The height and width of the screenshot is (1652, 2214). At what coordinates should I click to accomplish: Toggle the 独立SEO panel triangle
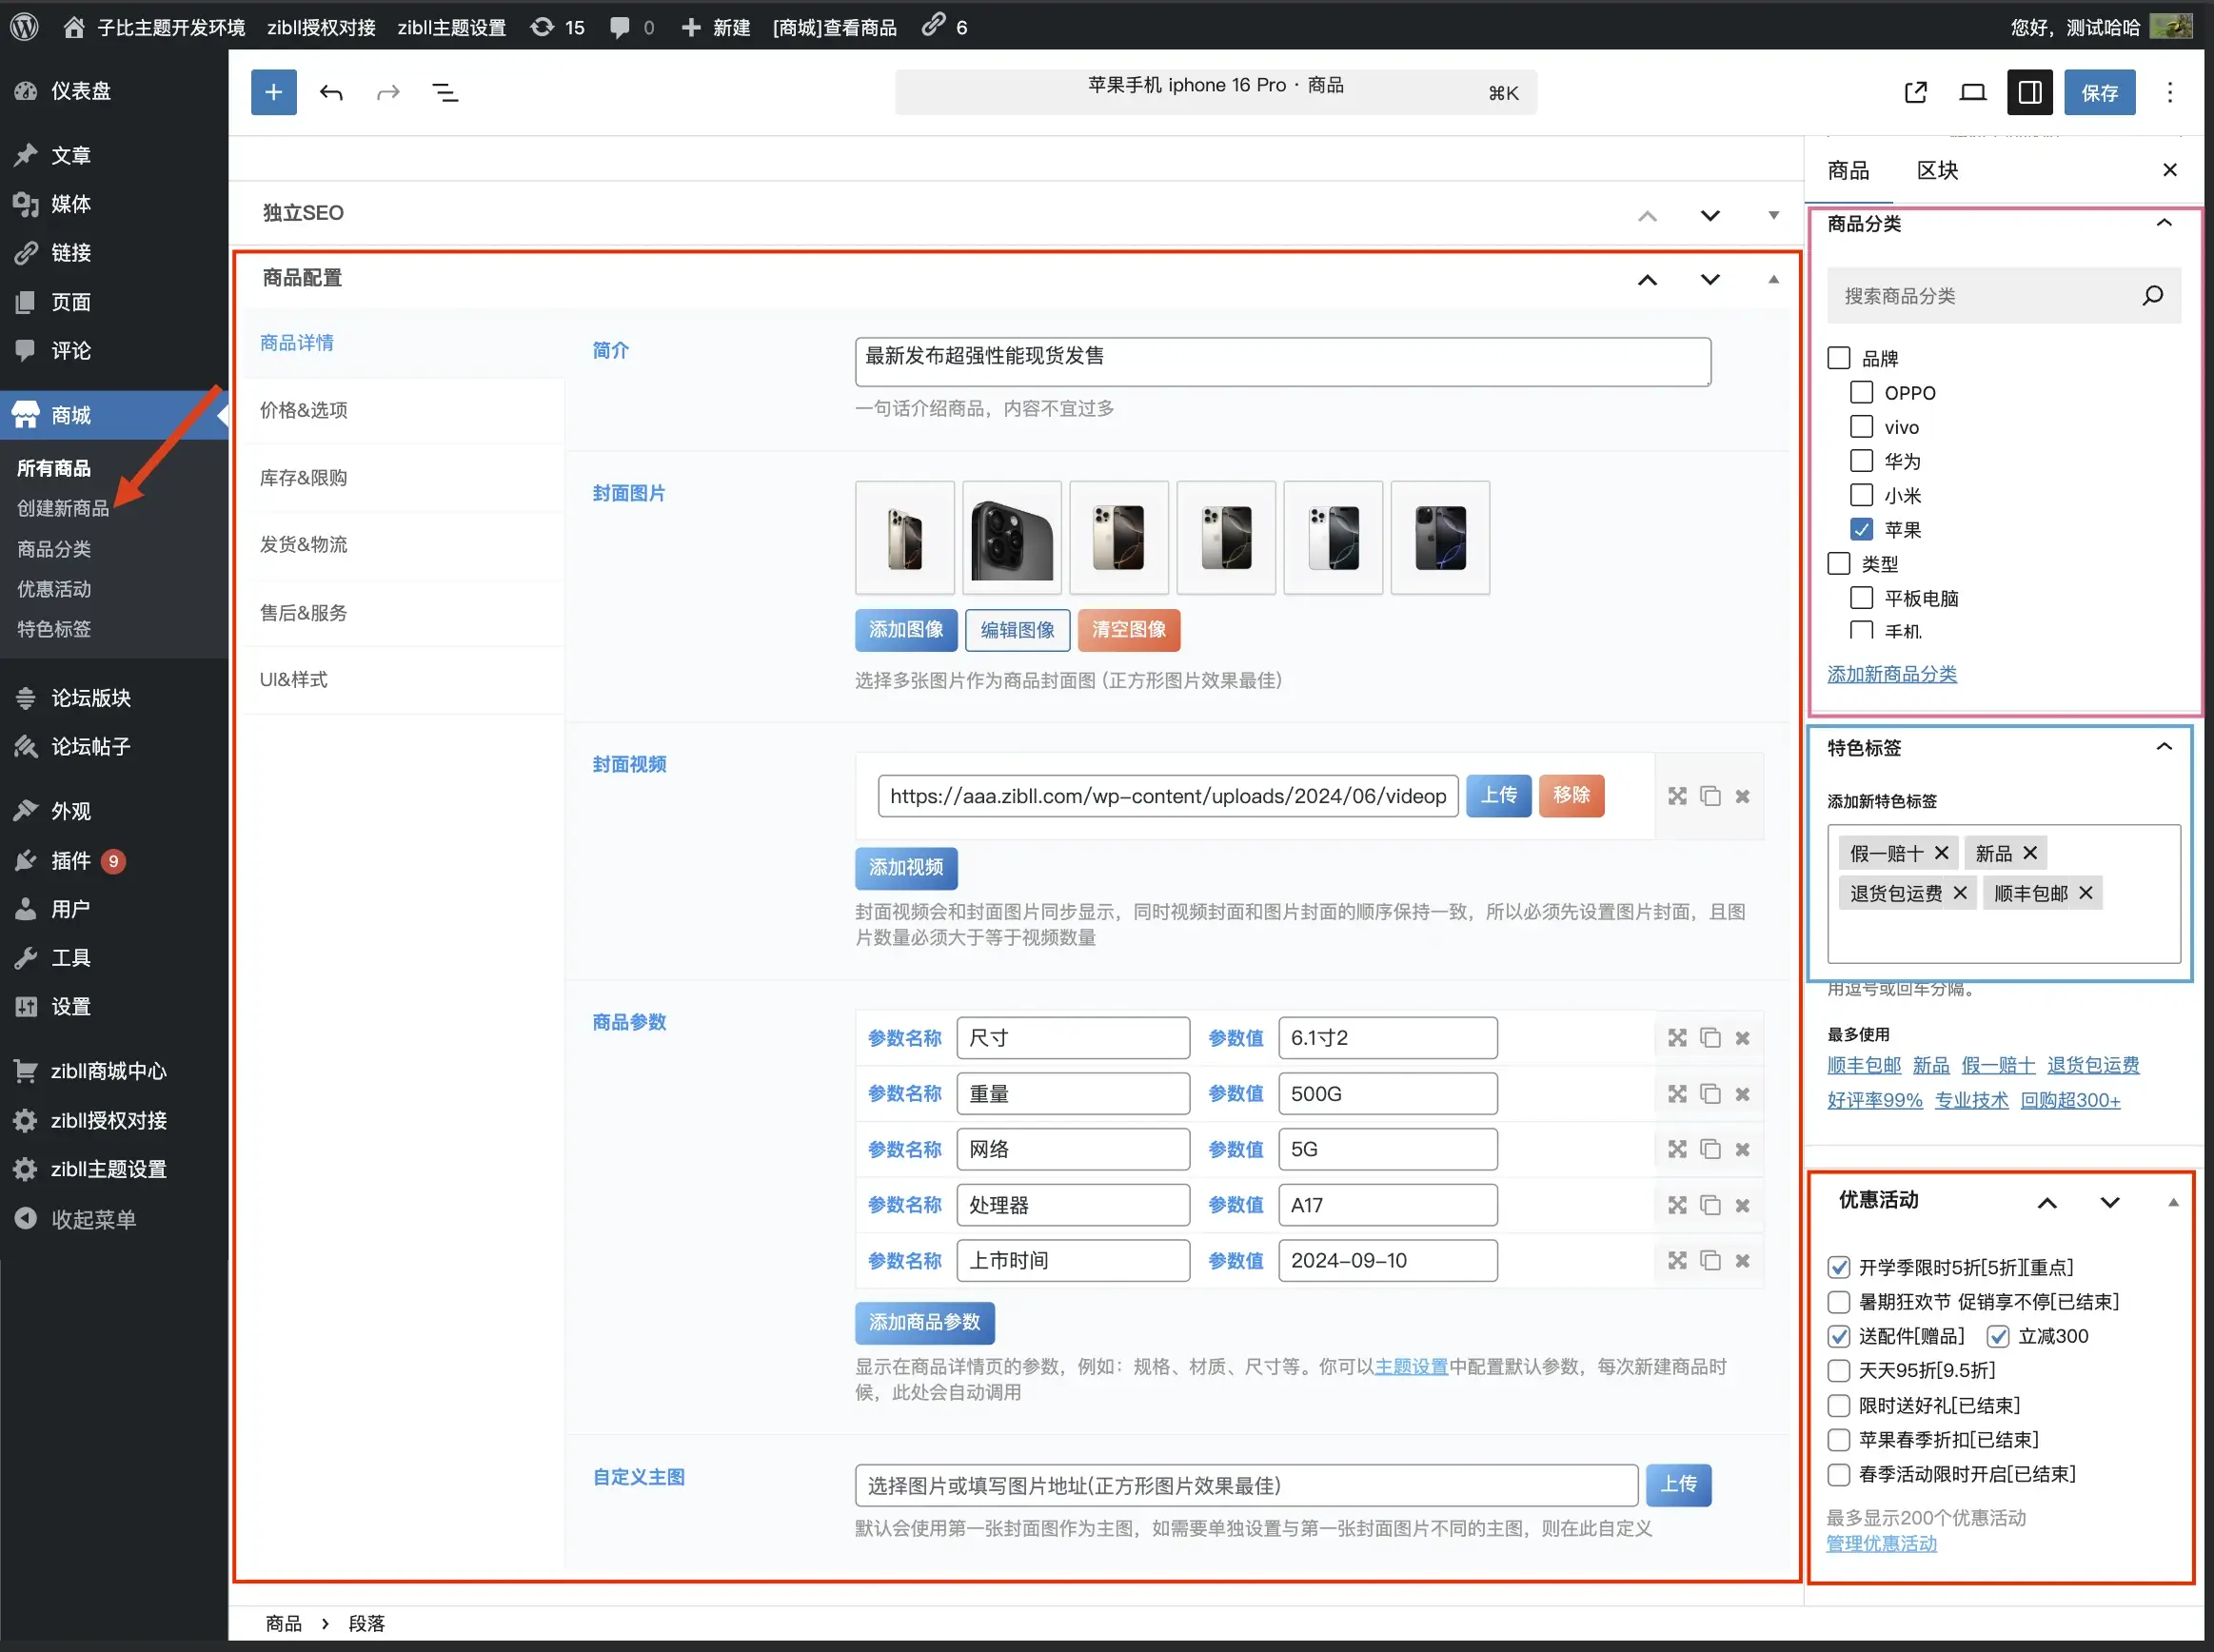coord(1773,215)
